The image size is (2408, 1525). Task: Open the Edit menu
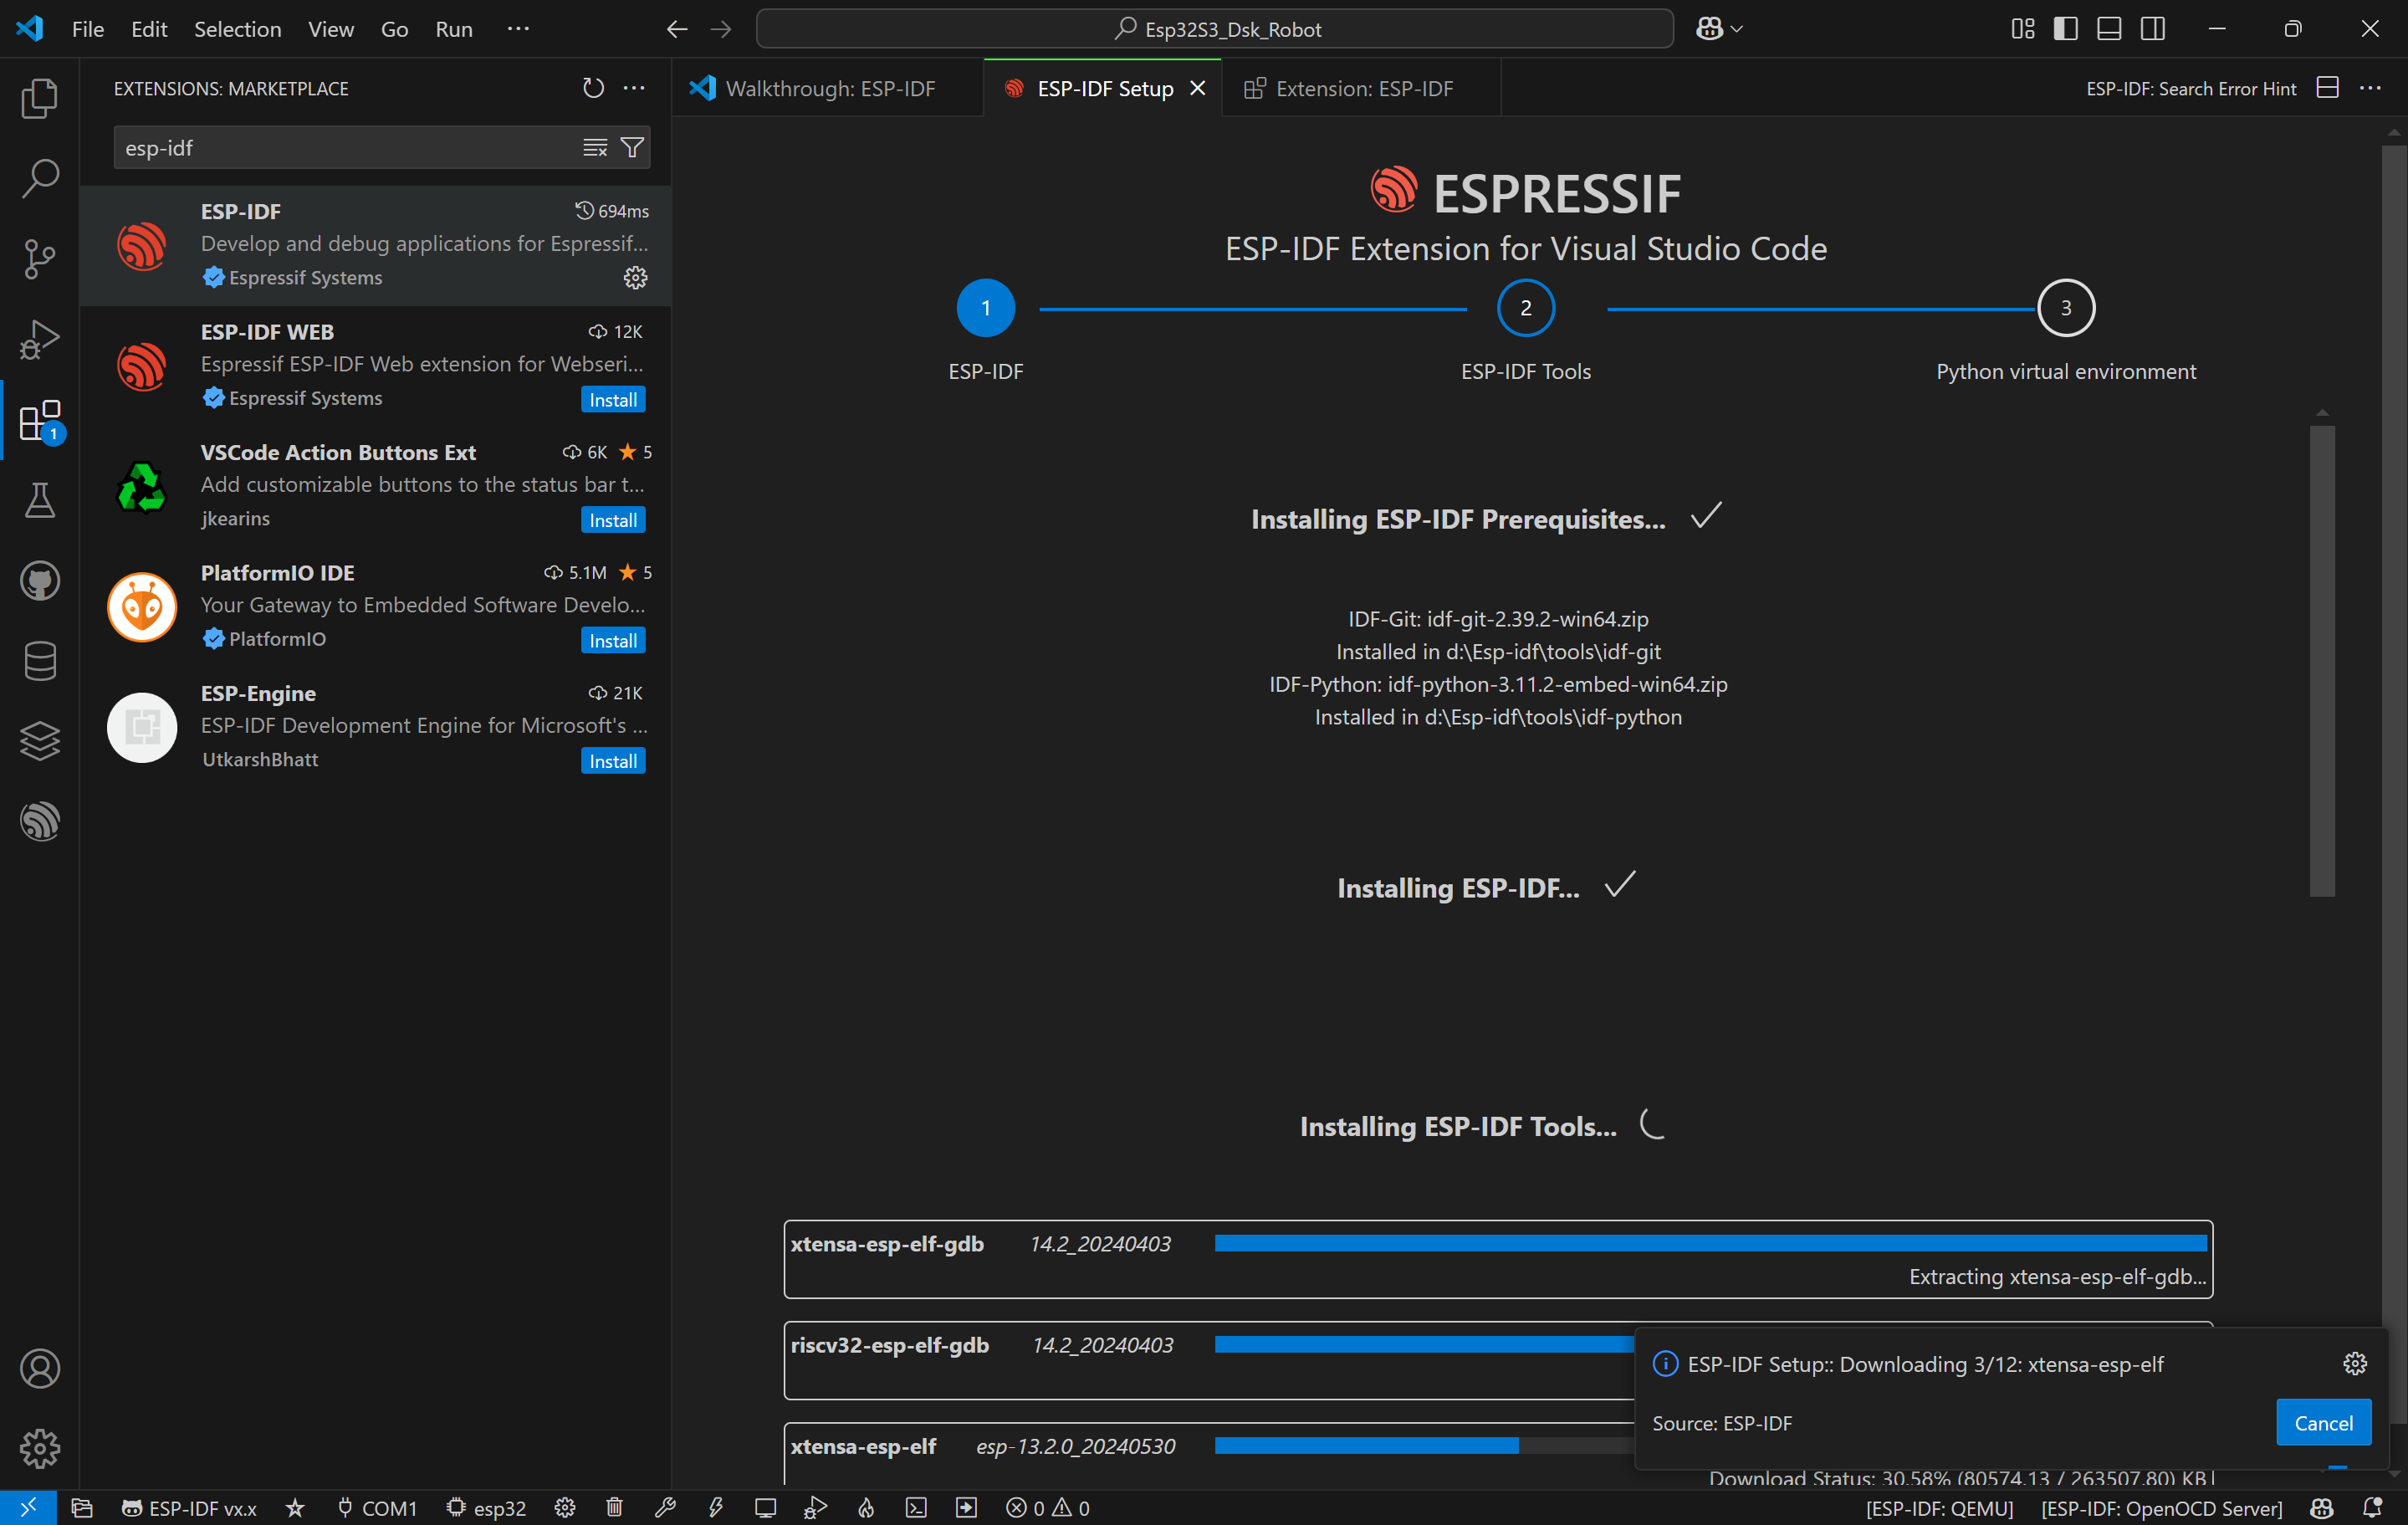coord(149,29)
